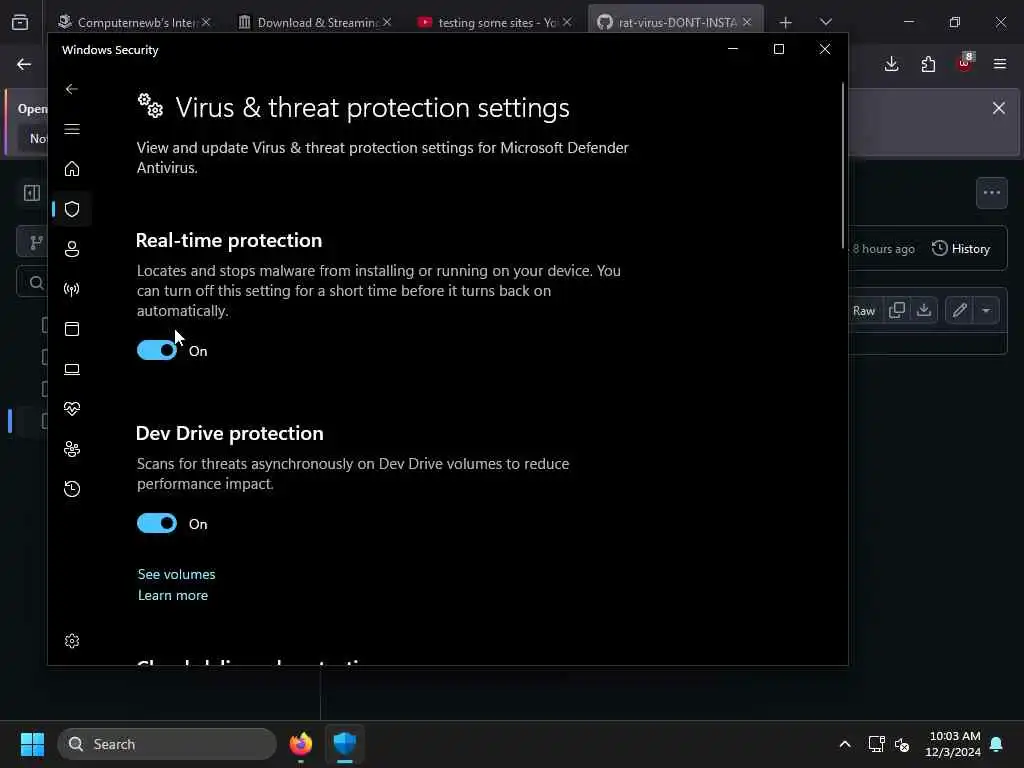1024x768 pixels.
Task: View the Raw file on GitHub
Action: click(x=863, y=310)
